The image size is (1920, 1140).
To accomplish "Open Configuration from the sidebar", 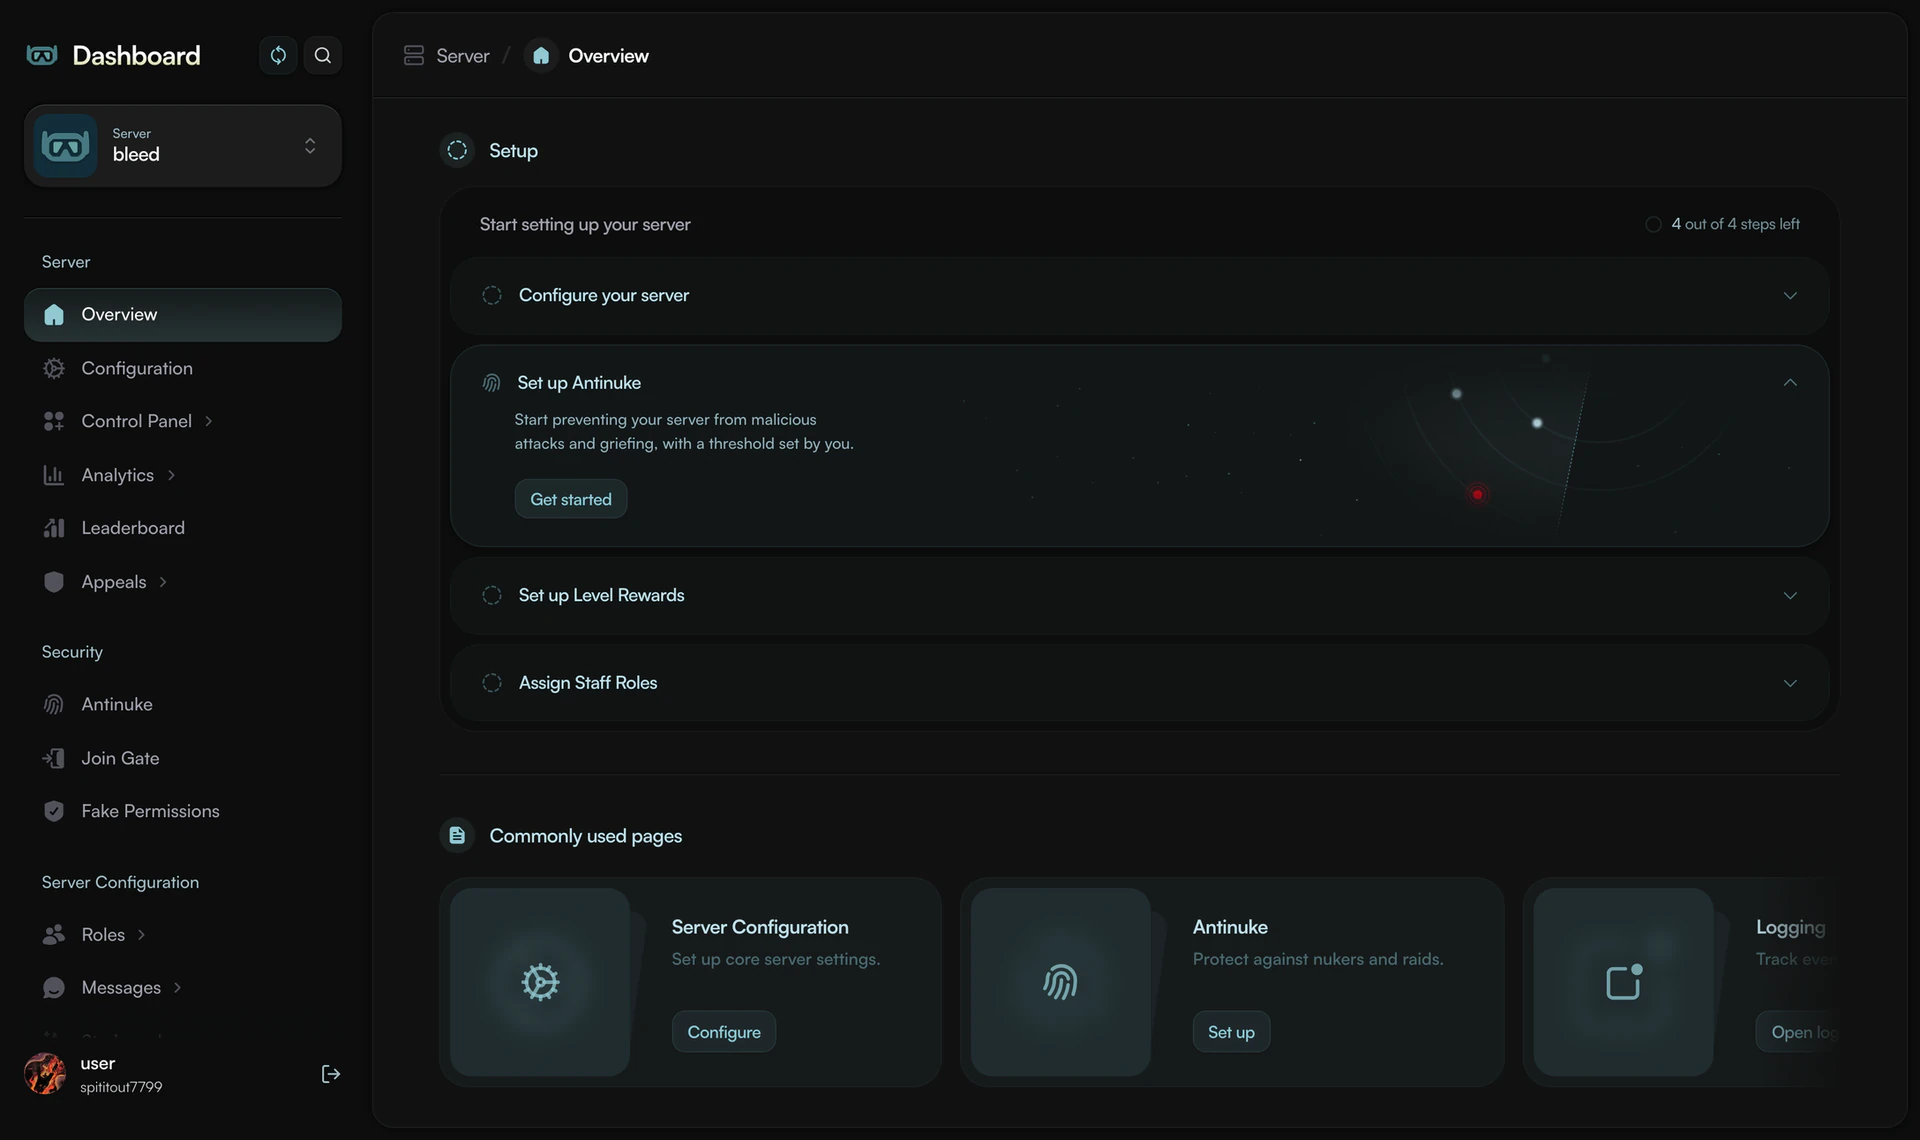I will [183, 368].
